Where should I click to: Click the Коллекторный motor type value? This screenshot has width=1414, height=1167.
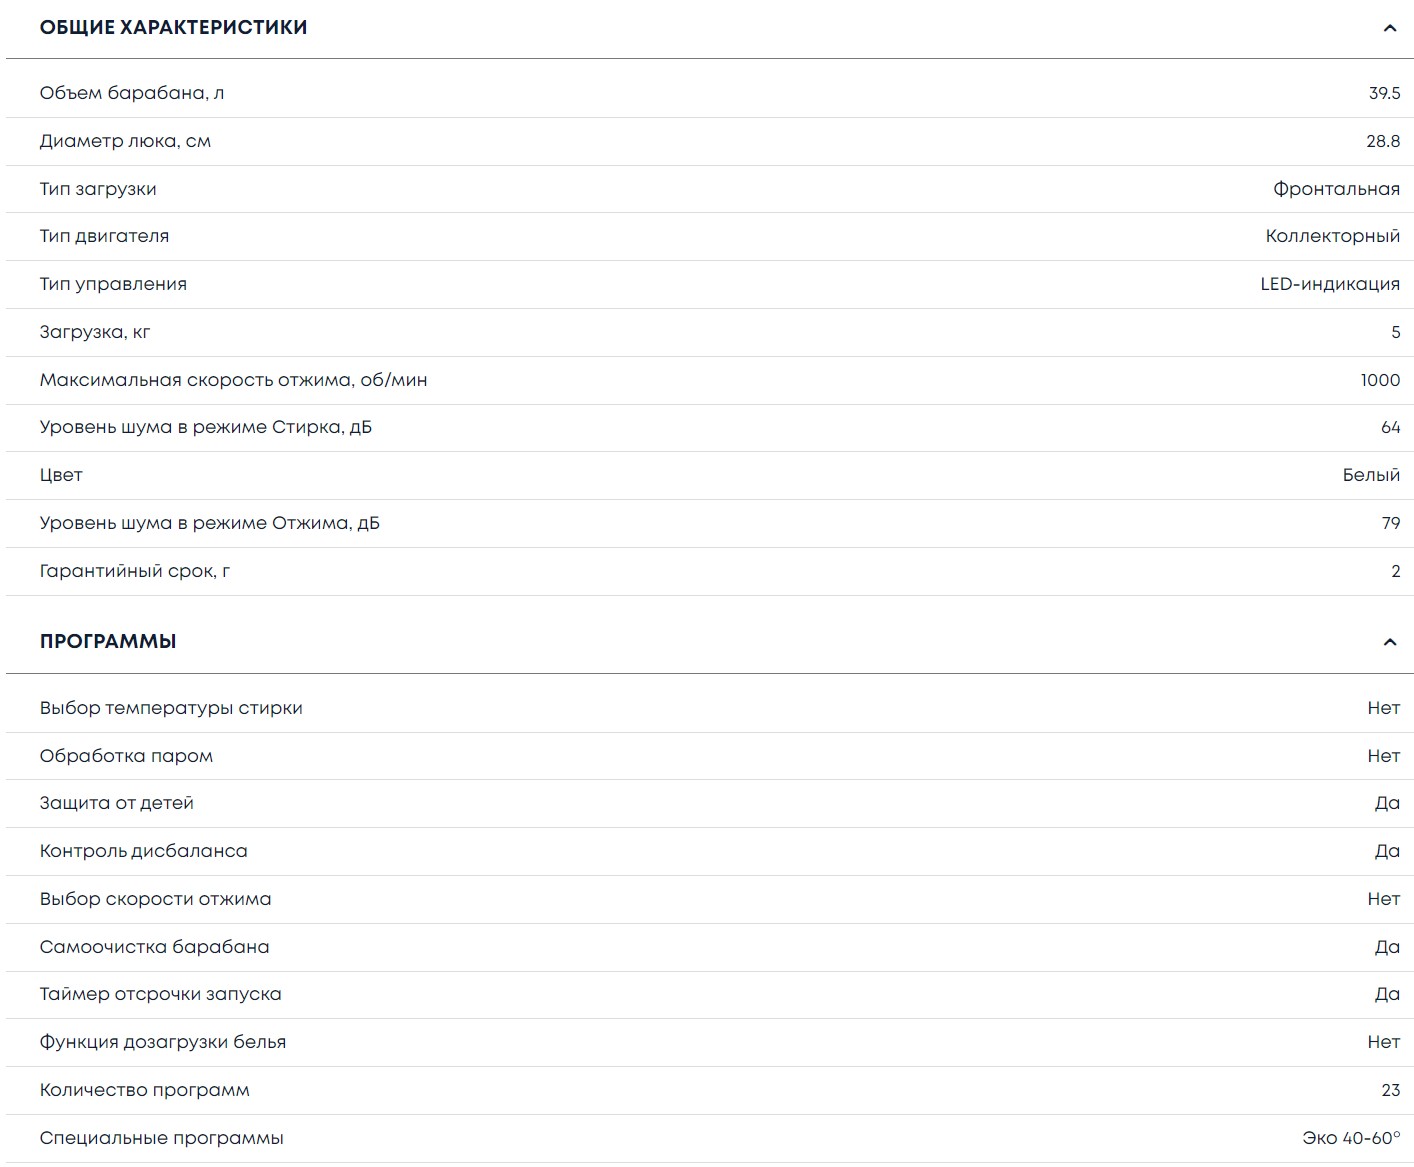coord(1332,236)
